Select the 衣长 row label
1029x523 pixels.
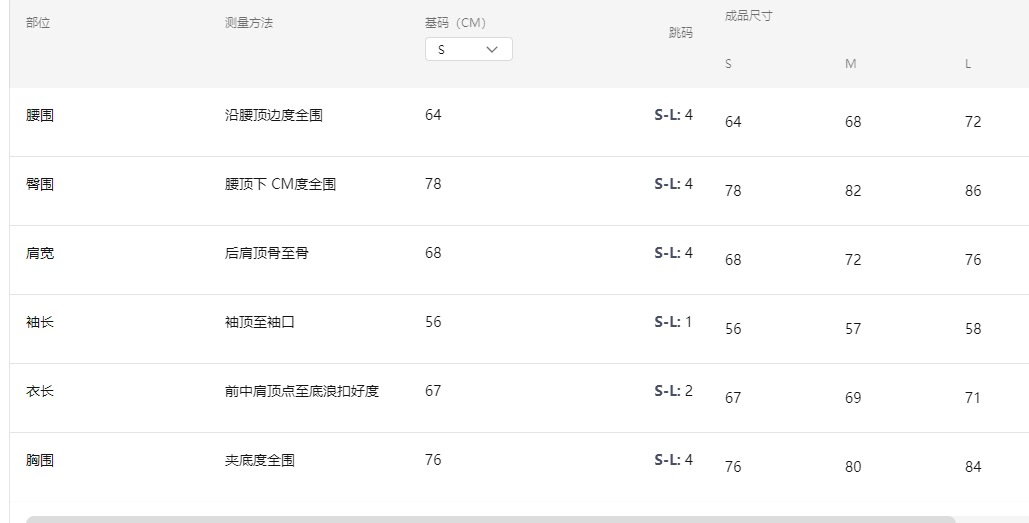point(40,391)
